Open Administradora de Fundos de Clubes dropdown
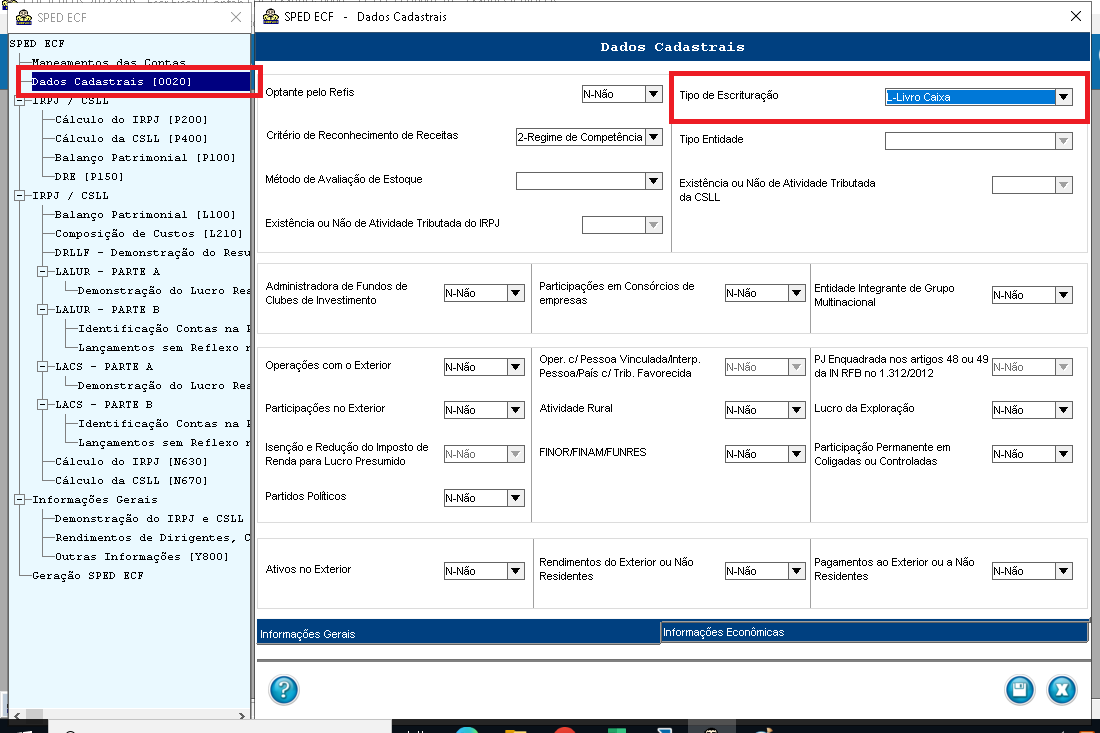Viewport: 1100px width, 733px height. pos(516,293)
